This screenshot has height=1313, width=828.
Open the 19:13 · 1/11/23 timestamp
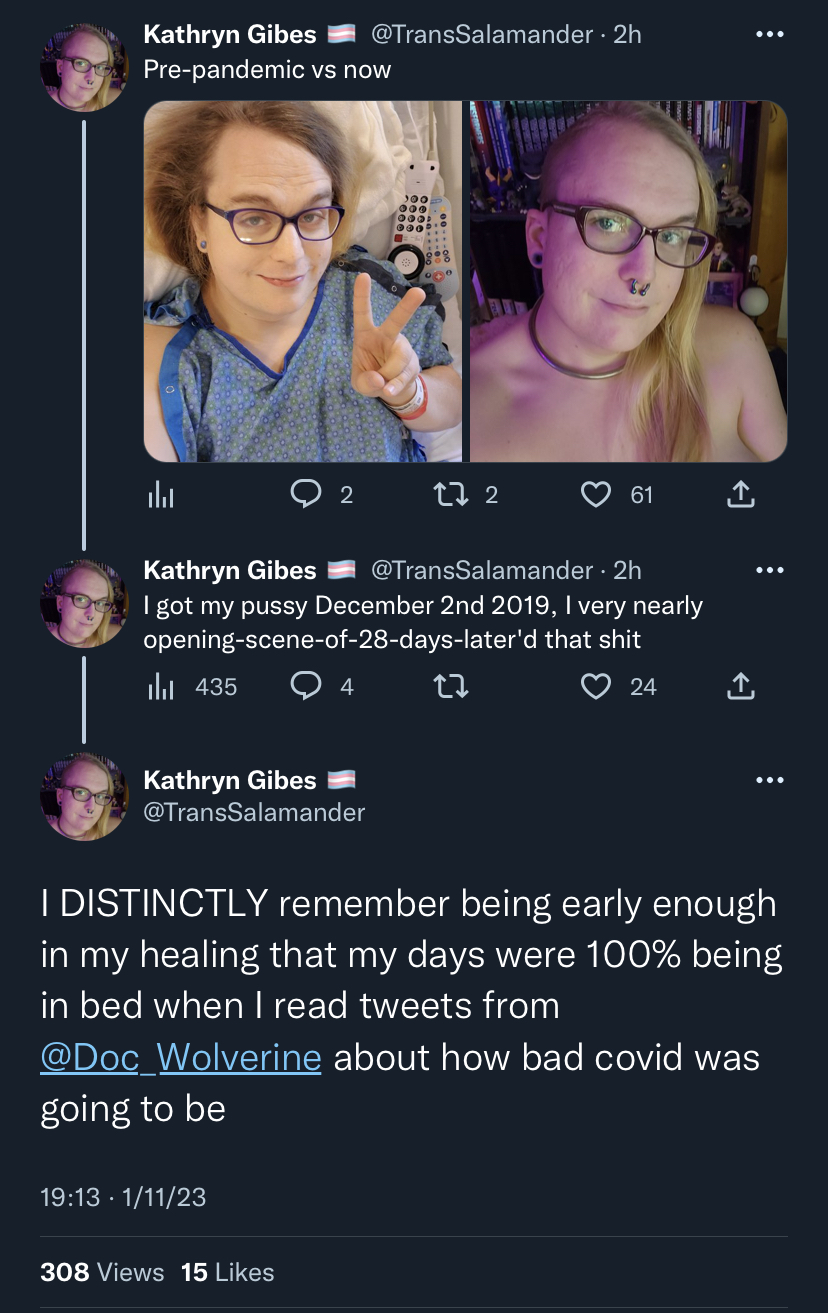(x=123, y=1196)
